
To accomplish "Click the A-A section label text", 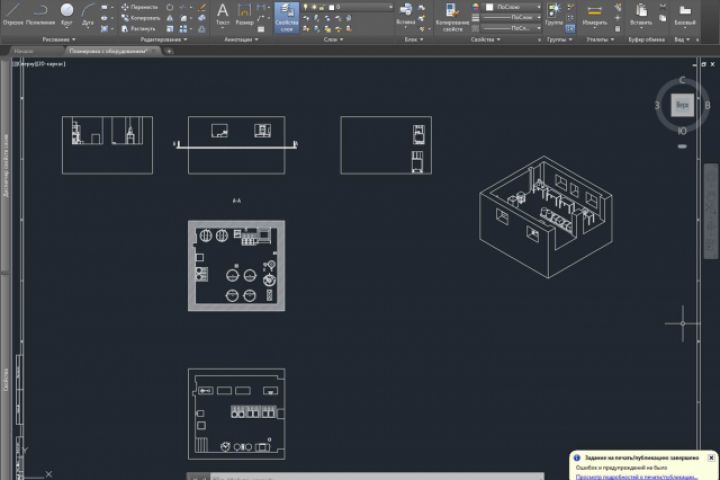I will (x=236, y=200).
